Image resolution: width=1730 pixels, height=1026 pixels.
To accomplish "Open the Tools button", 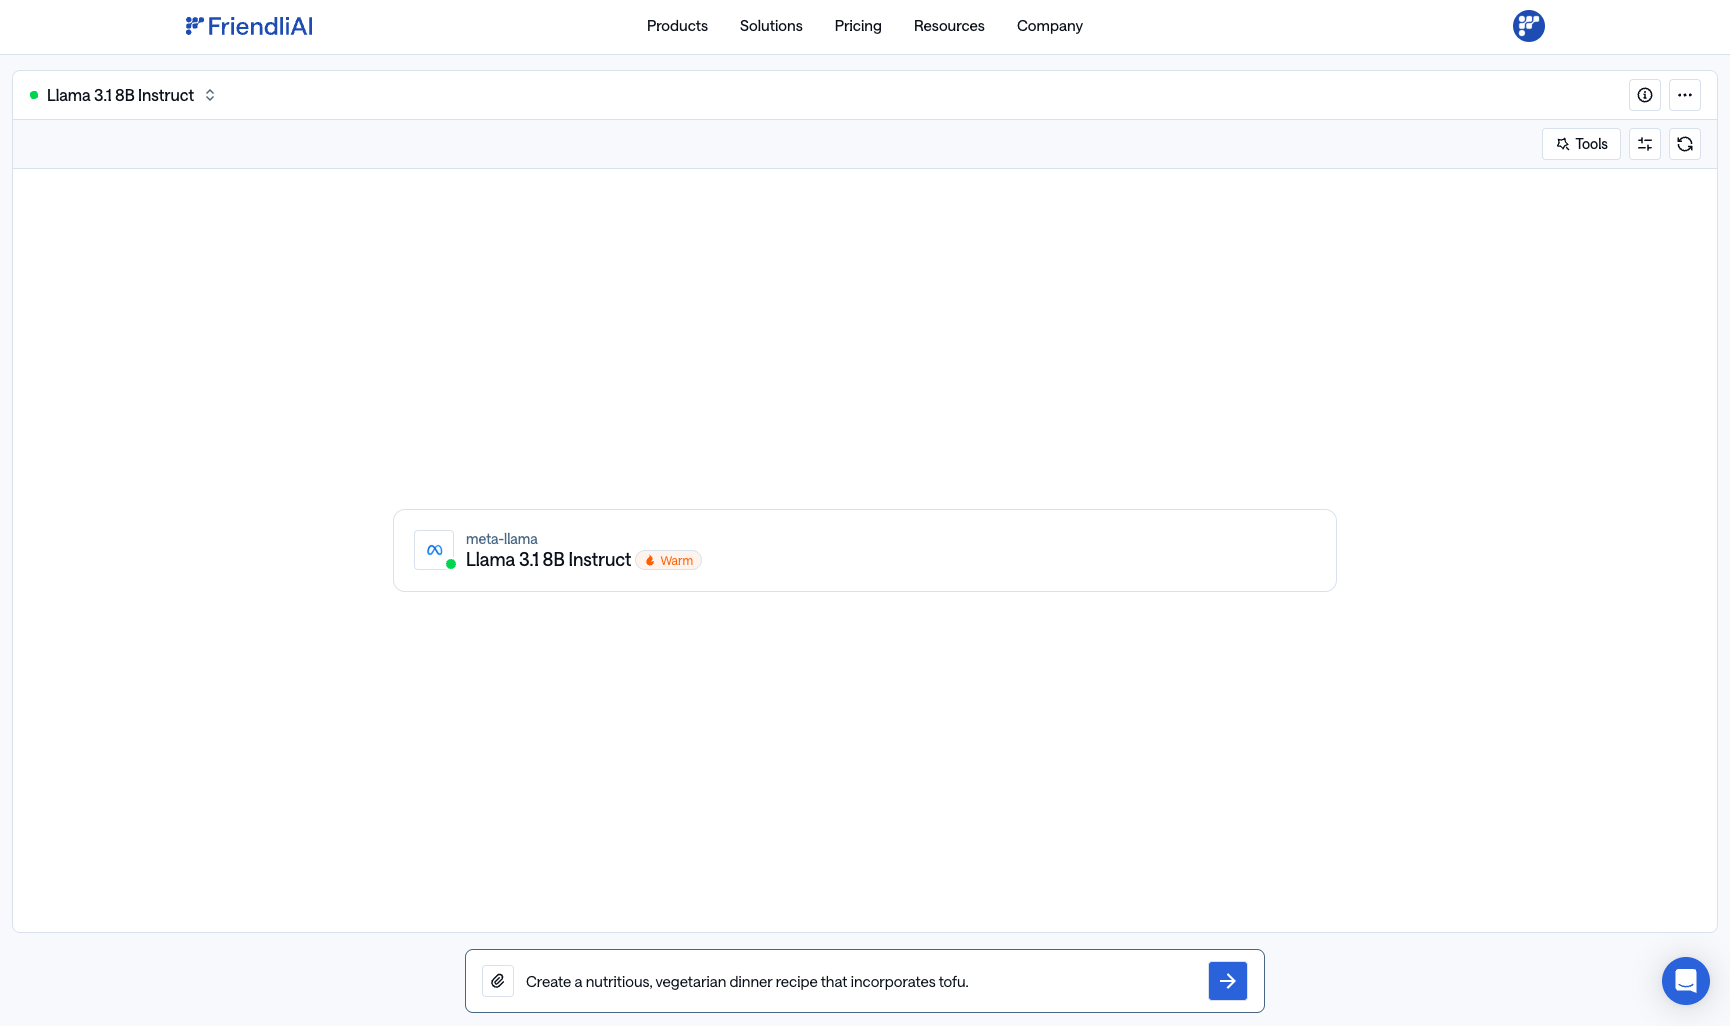I will (1581, 144).
